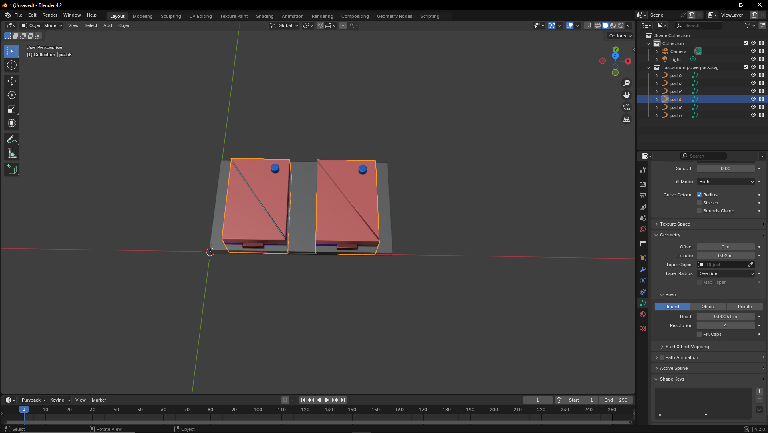Collapse the Geometry panel

click(x=670, y=235)
